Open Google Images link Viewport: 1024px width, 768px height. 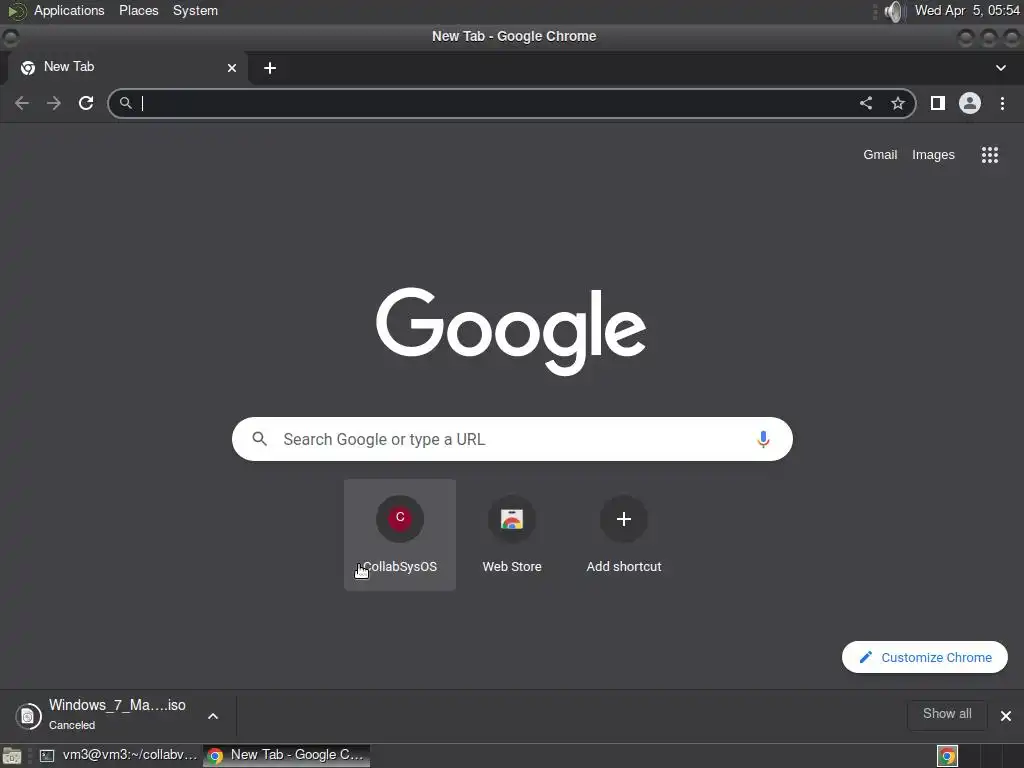[933, 155]
